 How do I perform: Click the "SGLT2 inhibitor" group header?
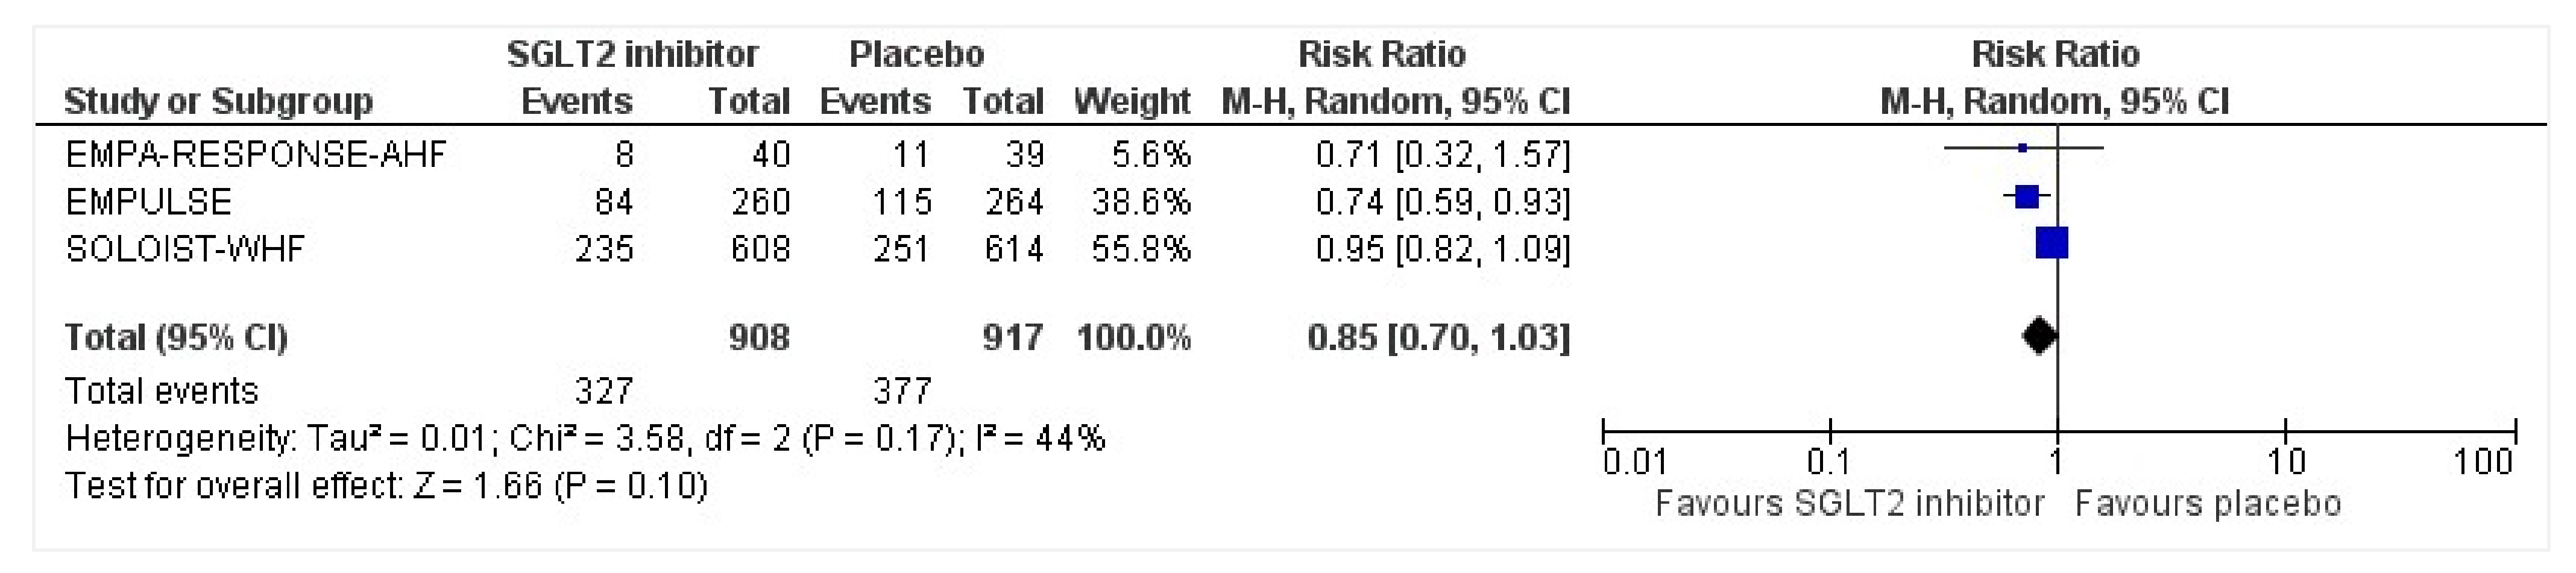(x=632, y=54)
